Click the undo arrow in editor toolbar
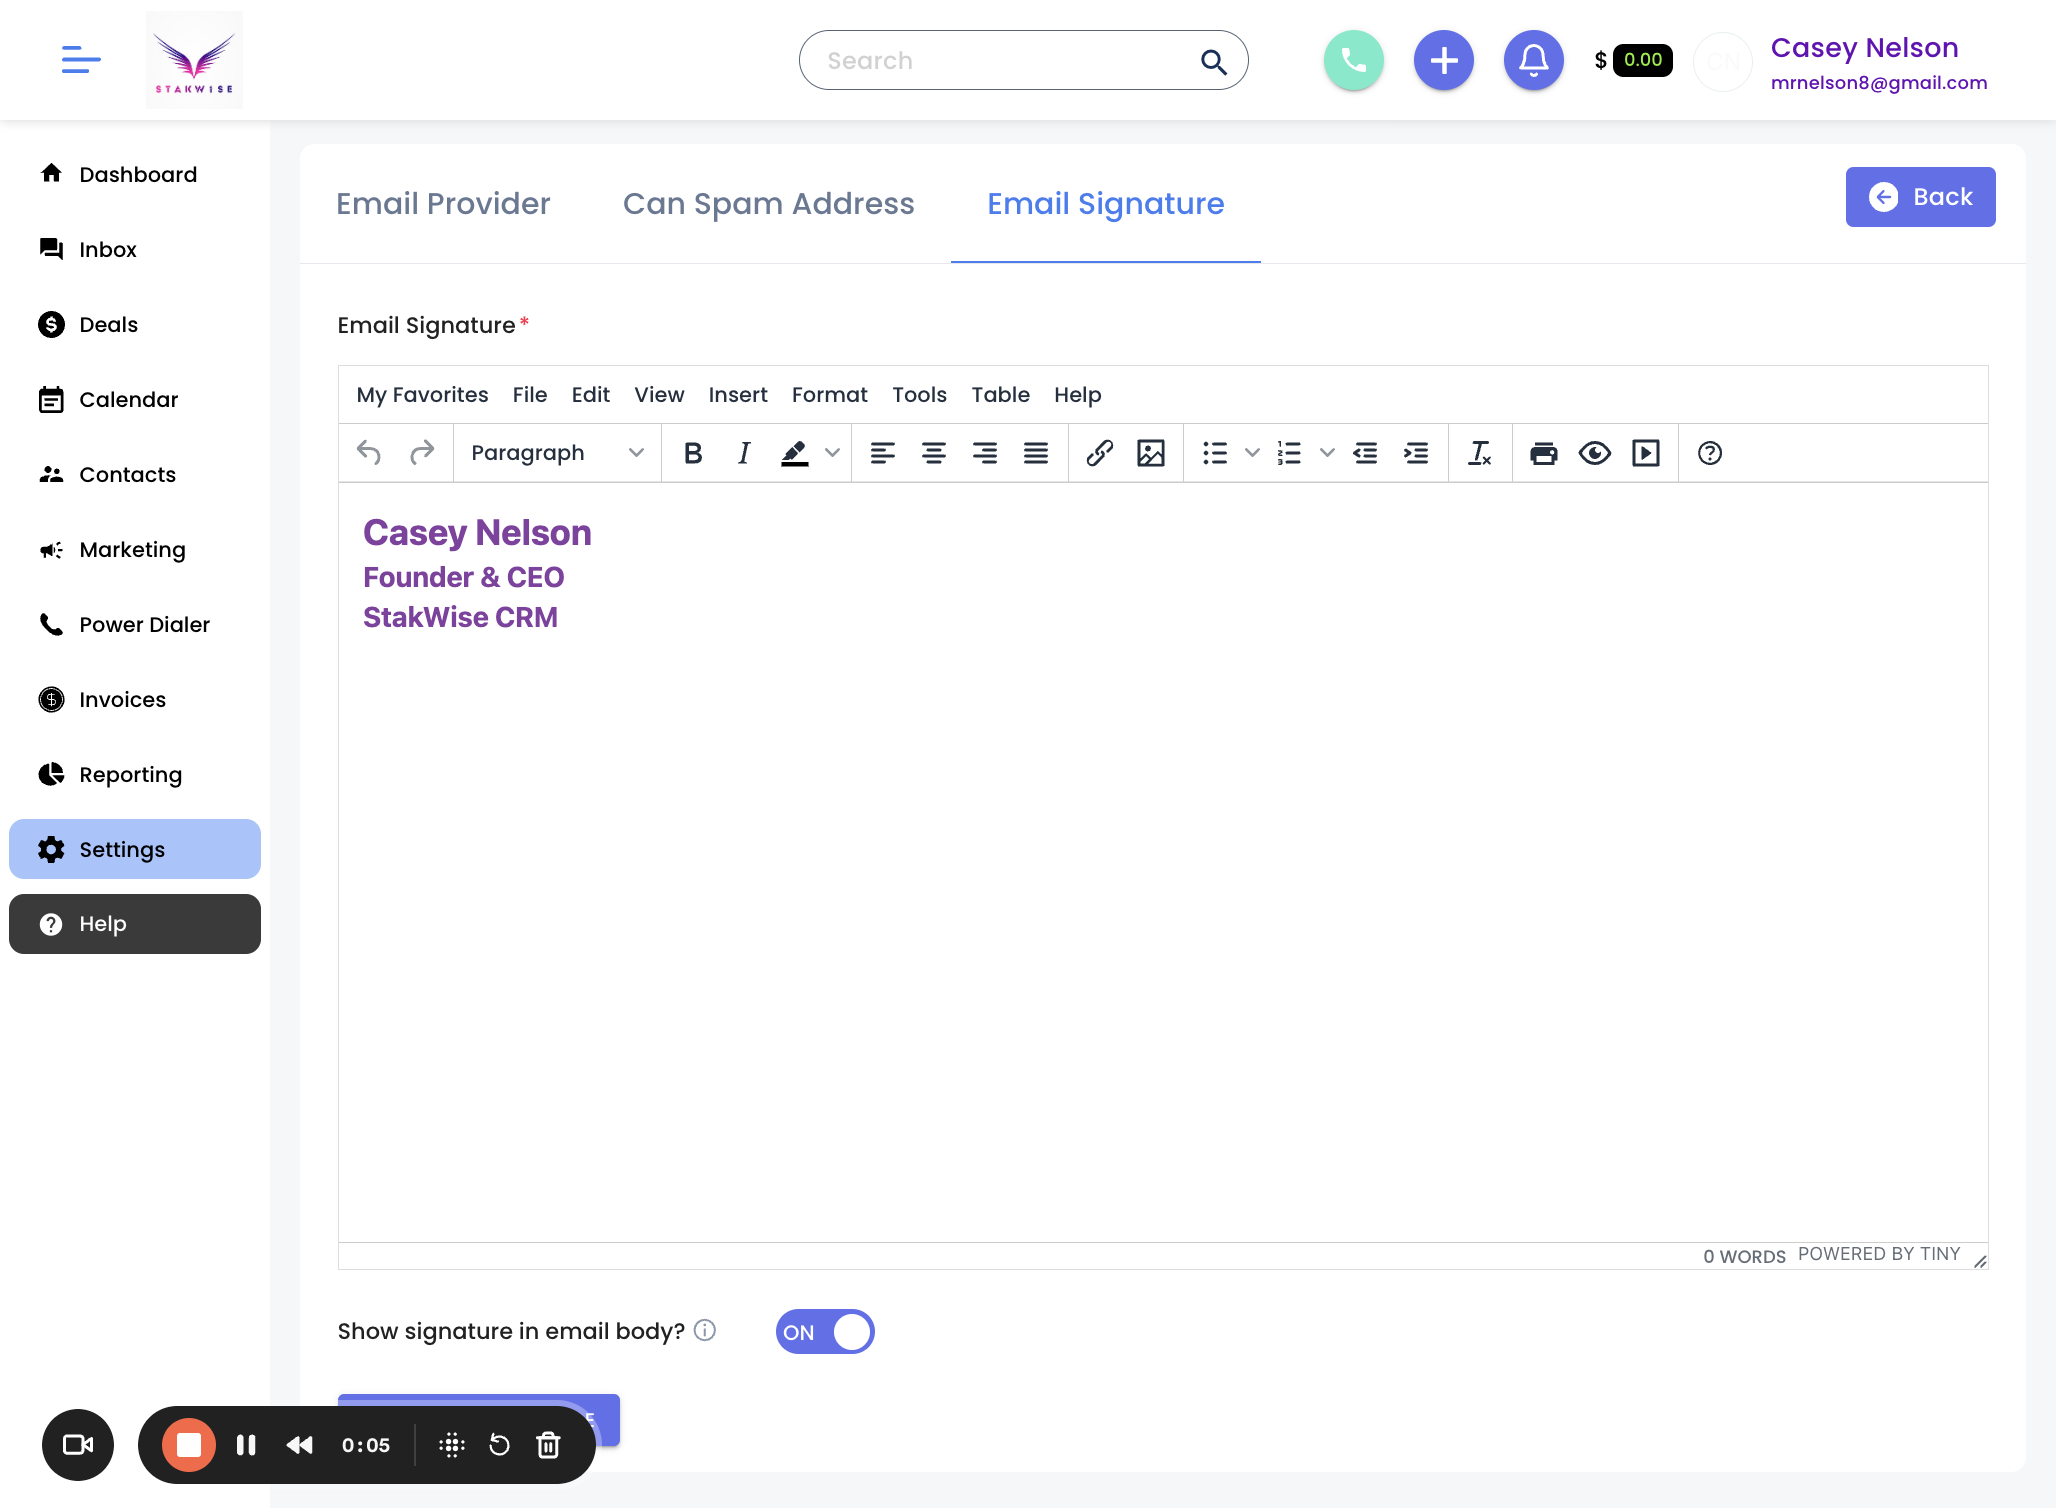 coord(369,453)
